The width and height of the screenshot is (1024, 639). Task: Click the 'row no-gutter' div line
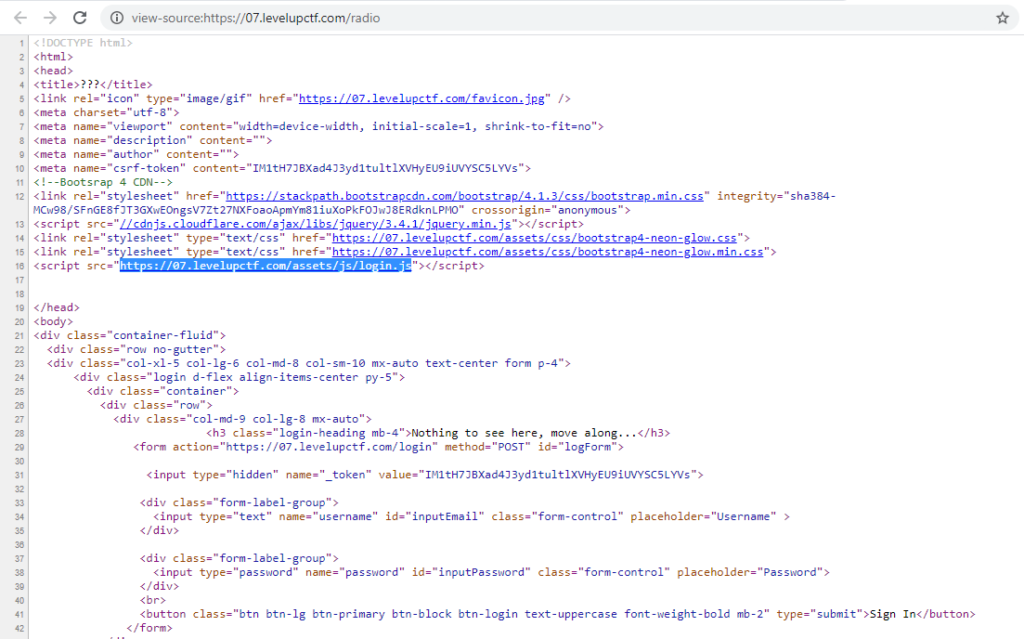coord(136,350)
